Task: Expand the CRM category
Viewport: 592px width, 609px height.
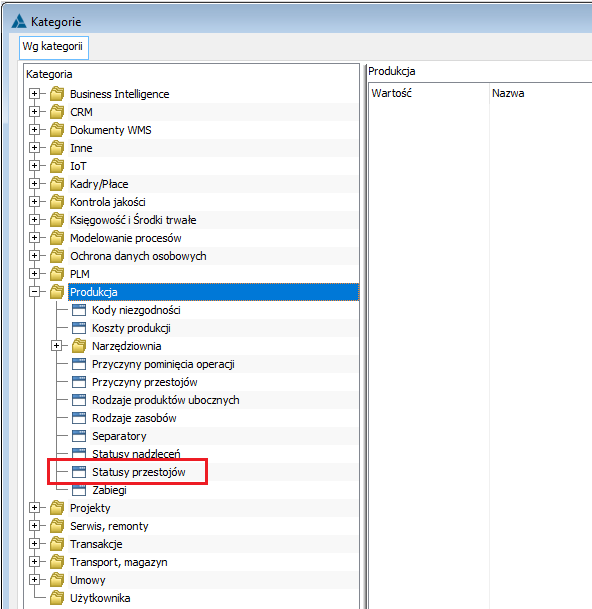Action: [35, 112]
